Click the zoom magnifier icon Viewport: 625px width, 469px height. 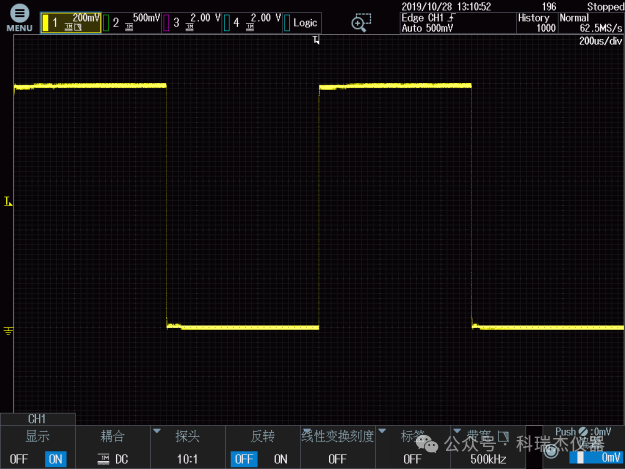click(361, 22)
